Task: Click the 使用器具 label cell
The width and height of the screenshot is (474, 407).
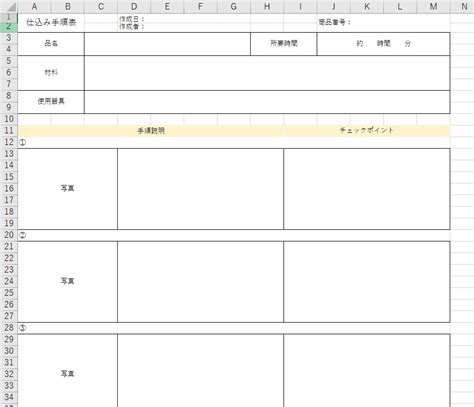Action: pyautogui.click(x=51, y=102)
